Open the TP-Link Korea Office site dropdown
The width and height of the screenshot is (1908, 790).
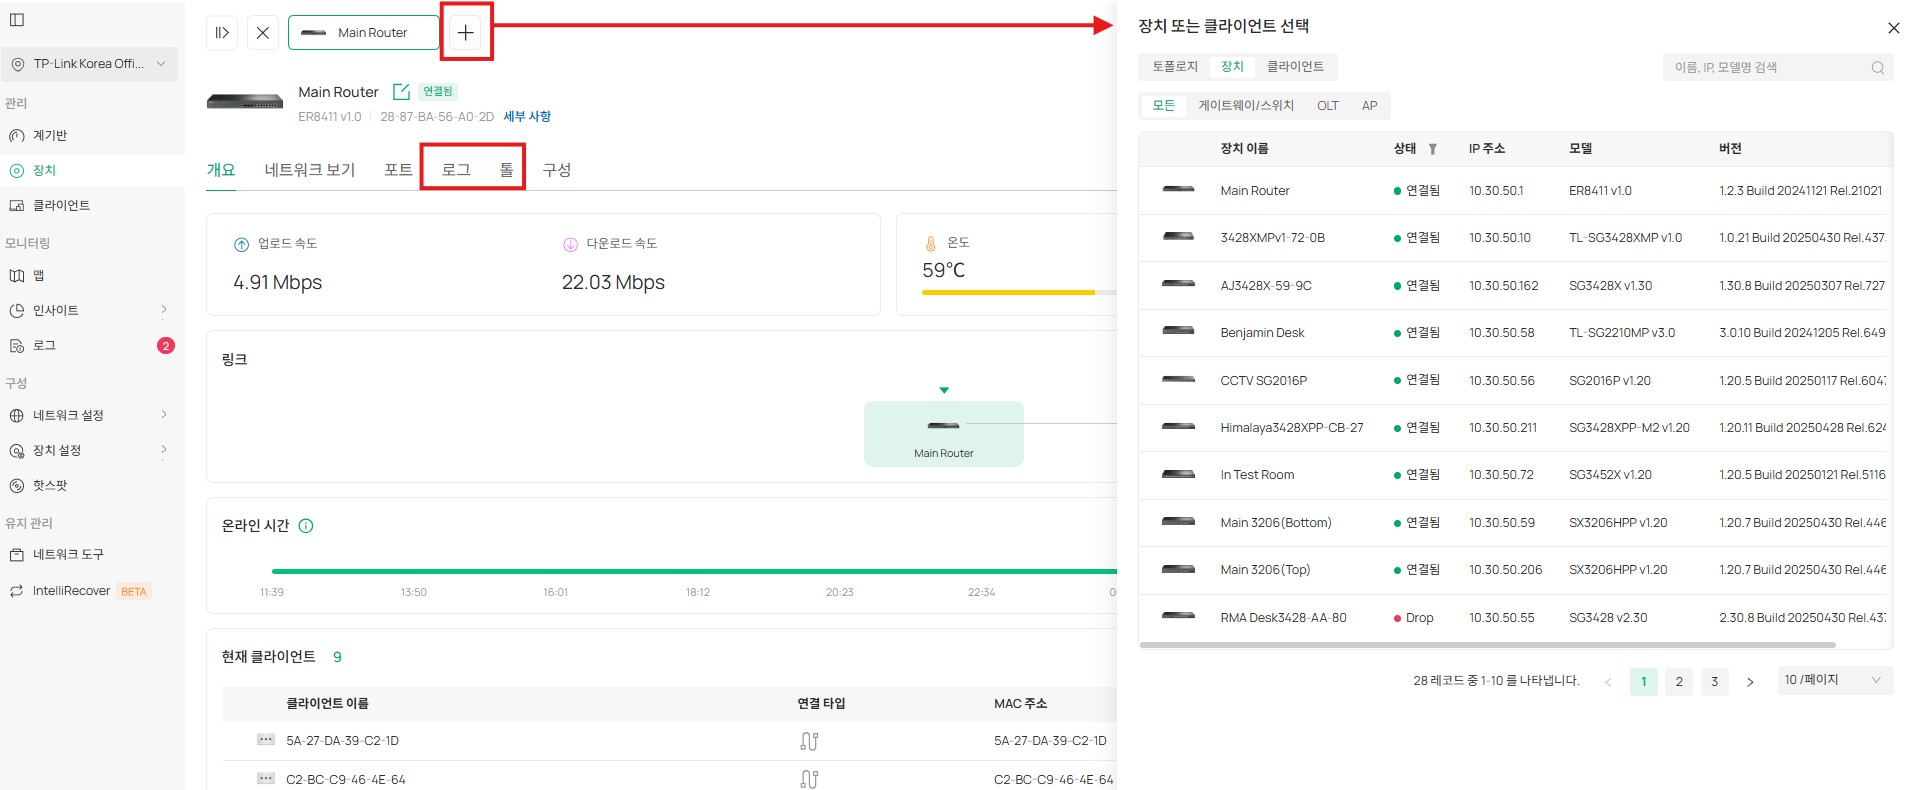pyautogui.click(x=89, y=64)
